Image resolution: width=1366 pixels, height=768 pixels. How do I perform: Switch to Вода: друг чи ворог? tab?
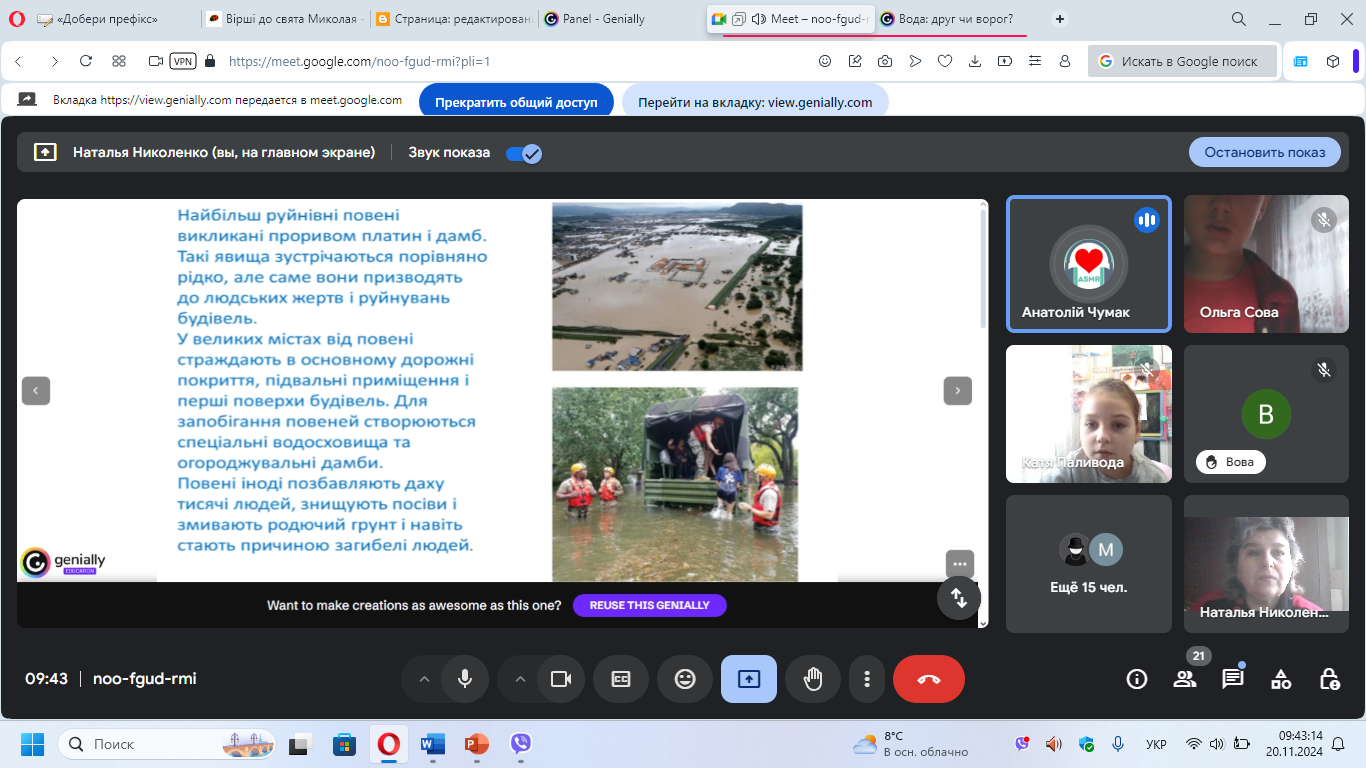point(958,19)
